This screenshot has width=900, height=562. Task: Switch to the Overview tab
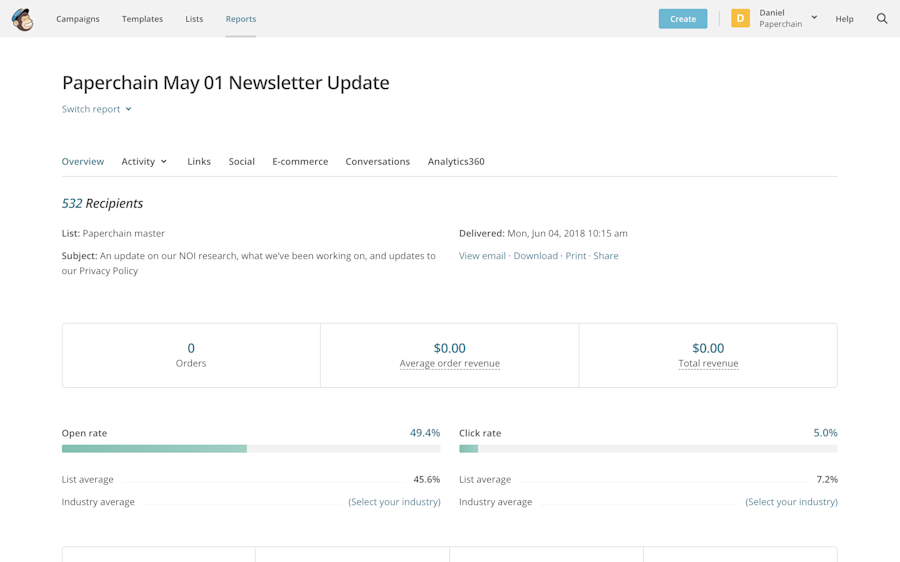click(83, 162)
